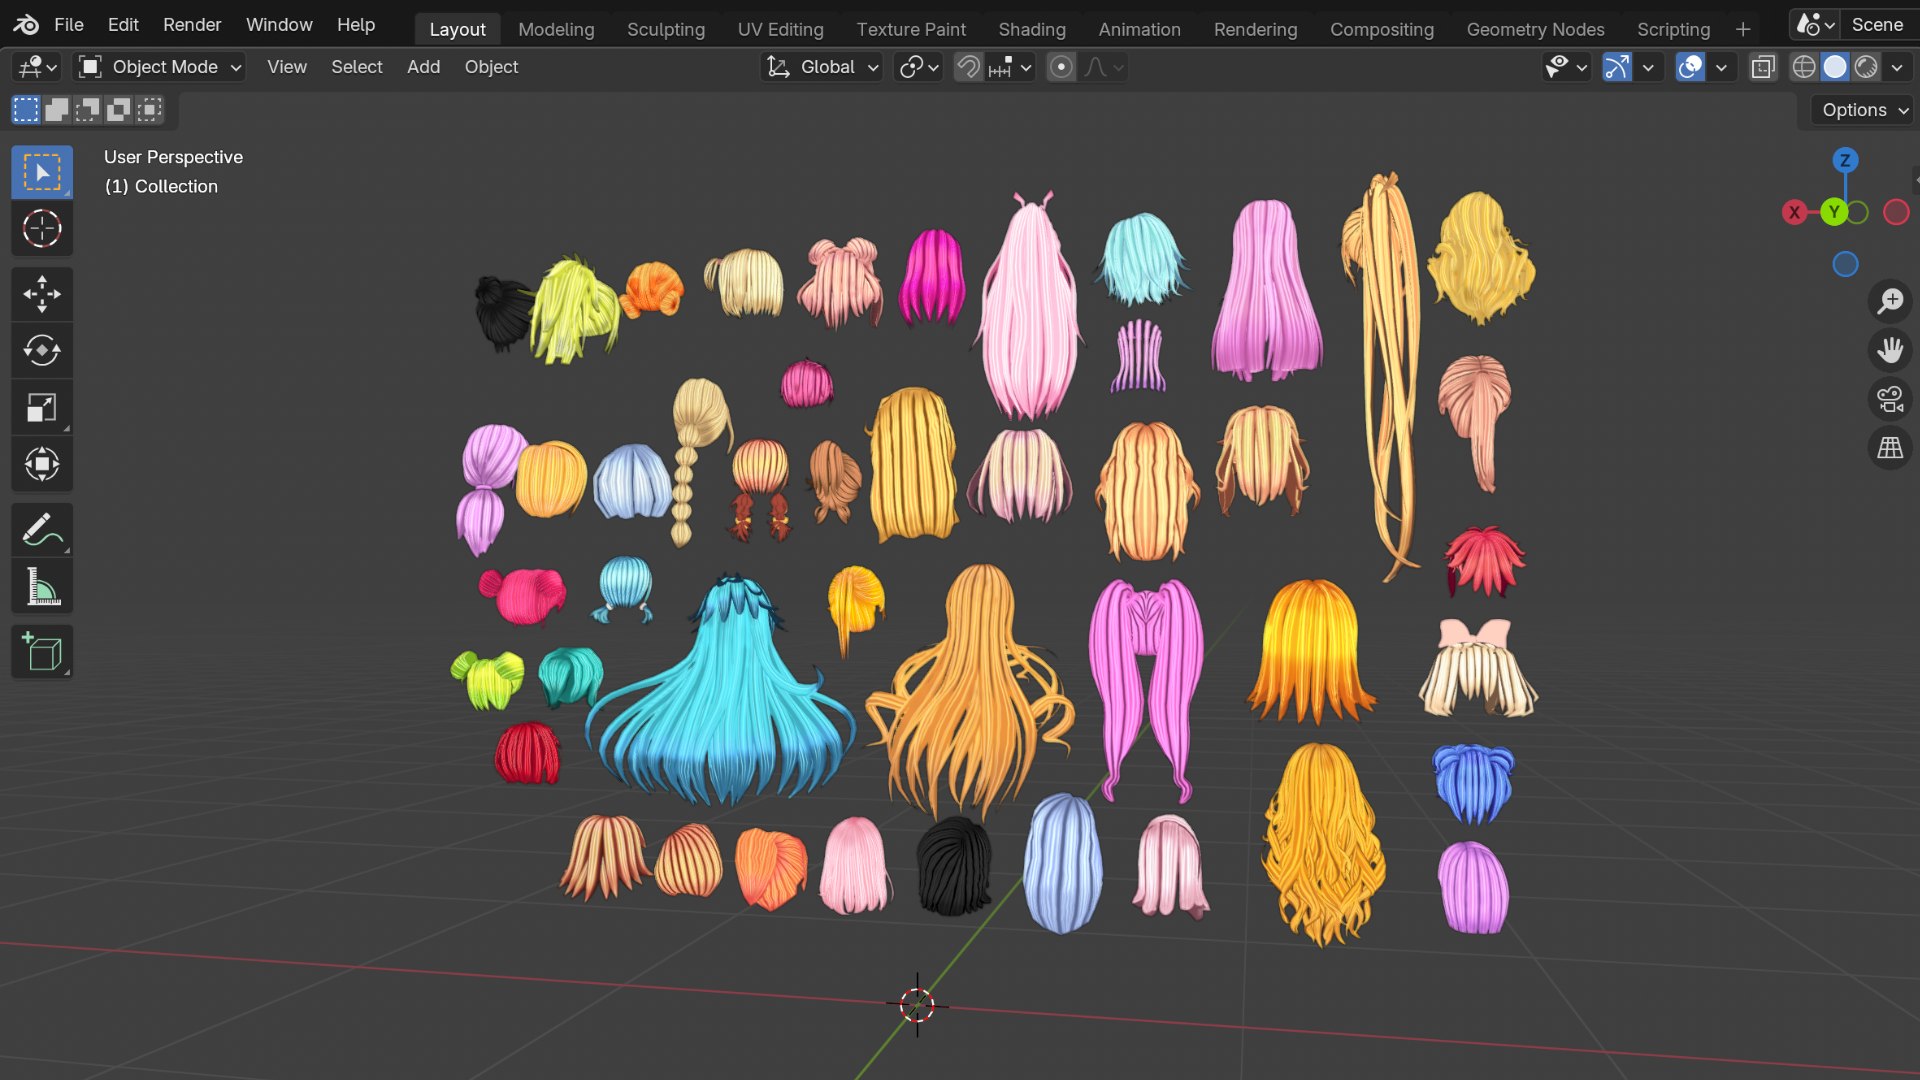The height and width of the screenshot is (1080, 1920).
Task: Open the Add menu in viewport header
Action: [423, 67]
